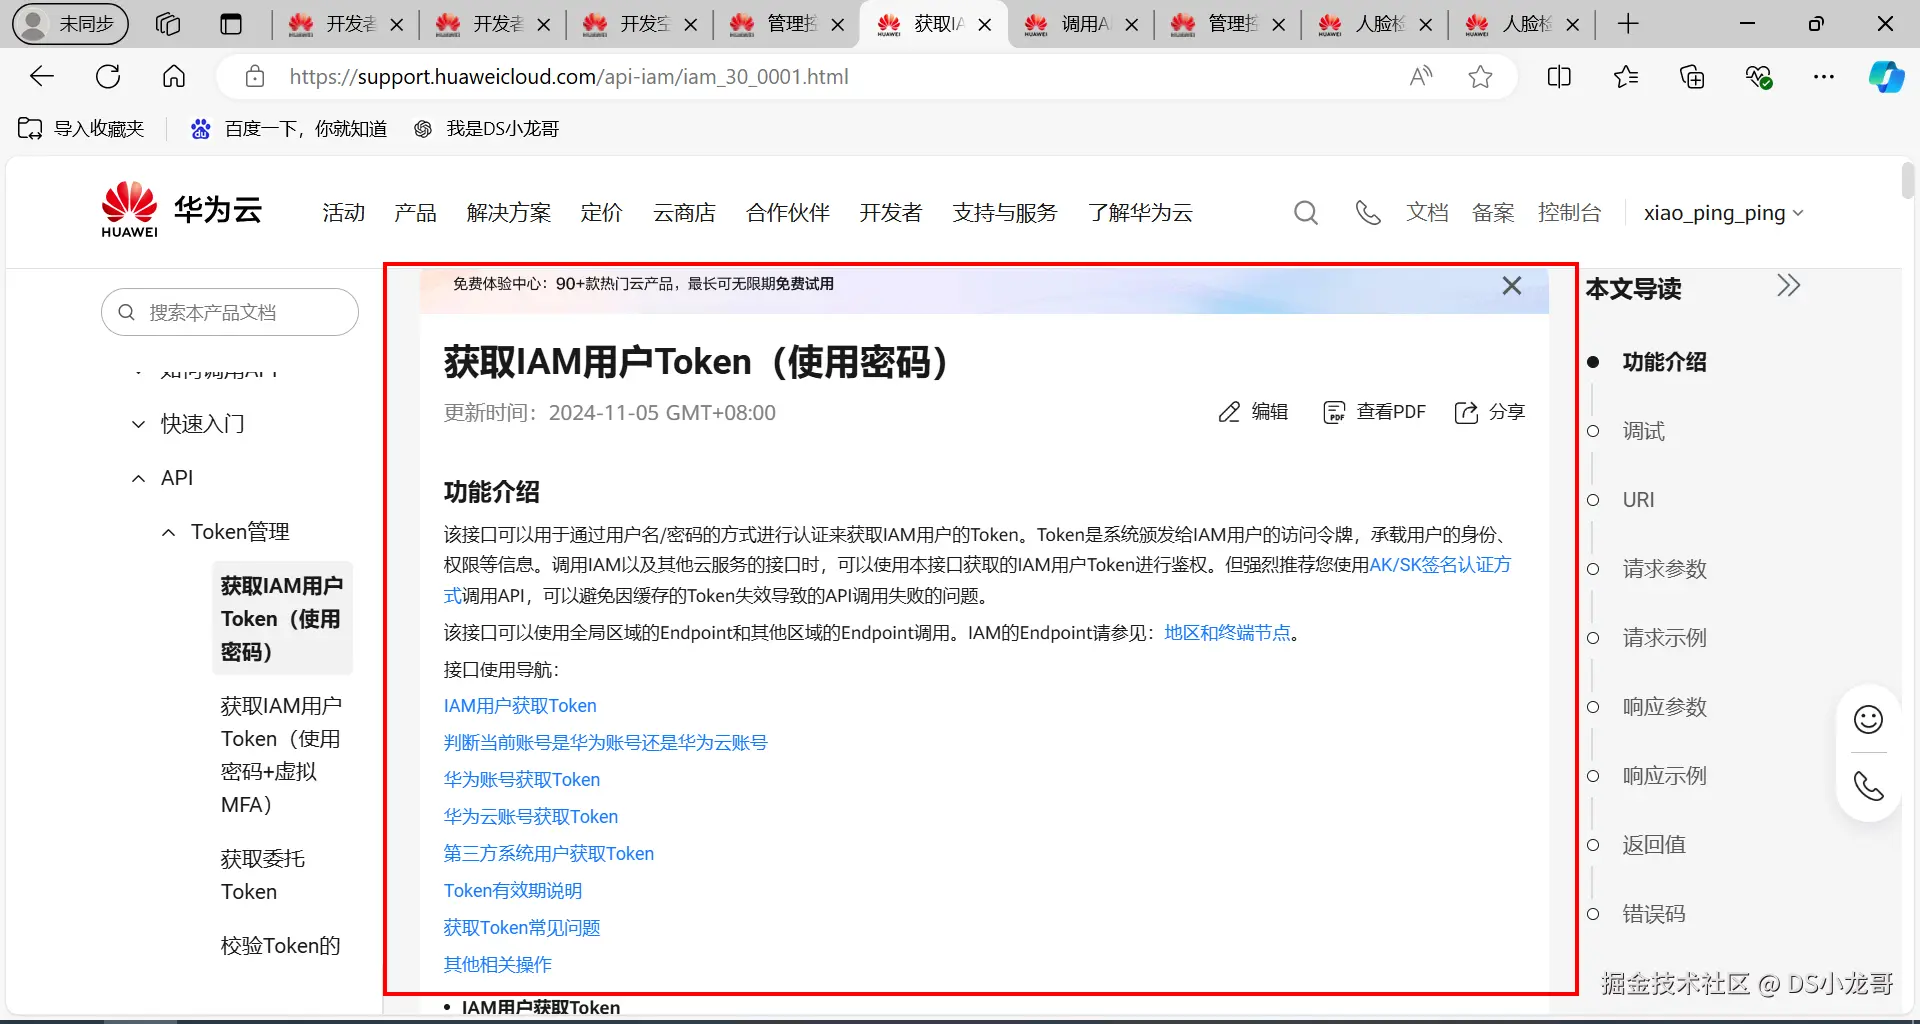Open the workspaces icon
This screenshot has width=1920, height=1024.
pyautogui.click(x=168, y=24)
